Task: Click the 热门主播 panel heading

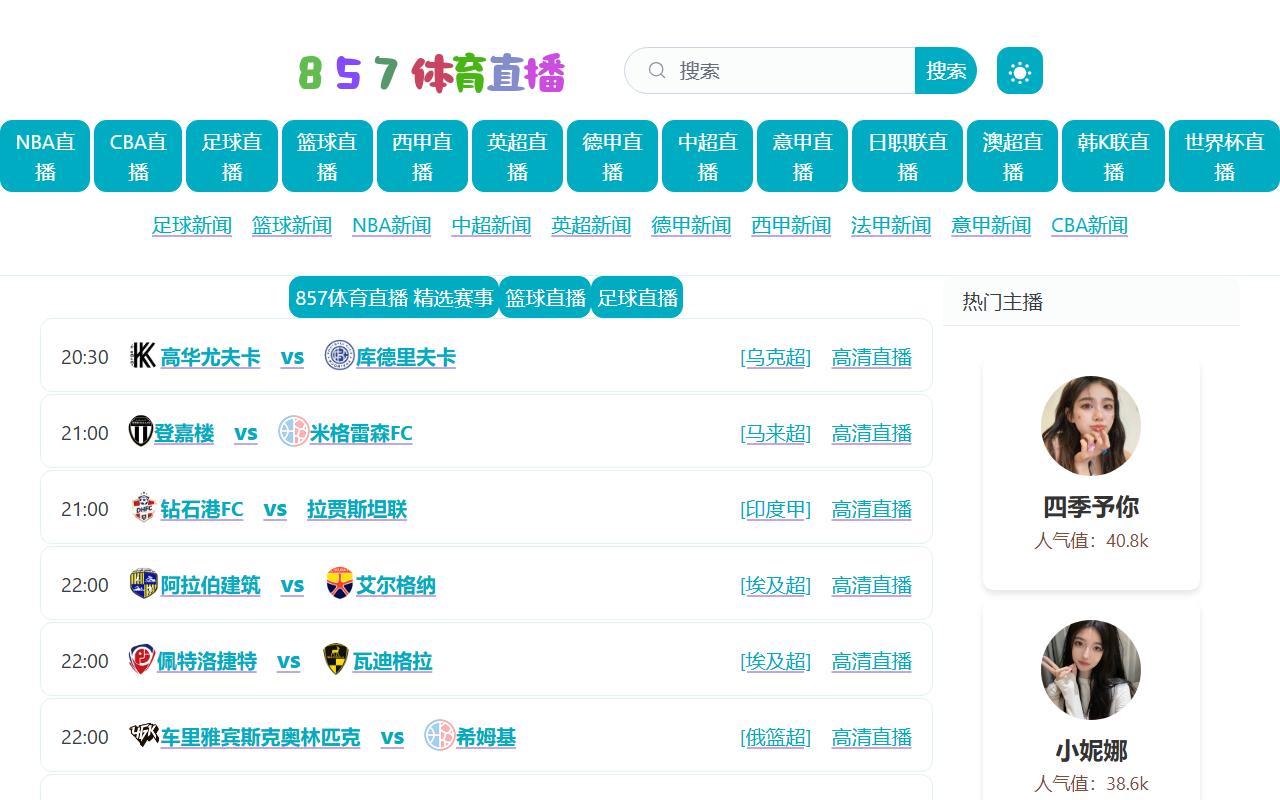Action: coord(1003,301)
